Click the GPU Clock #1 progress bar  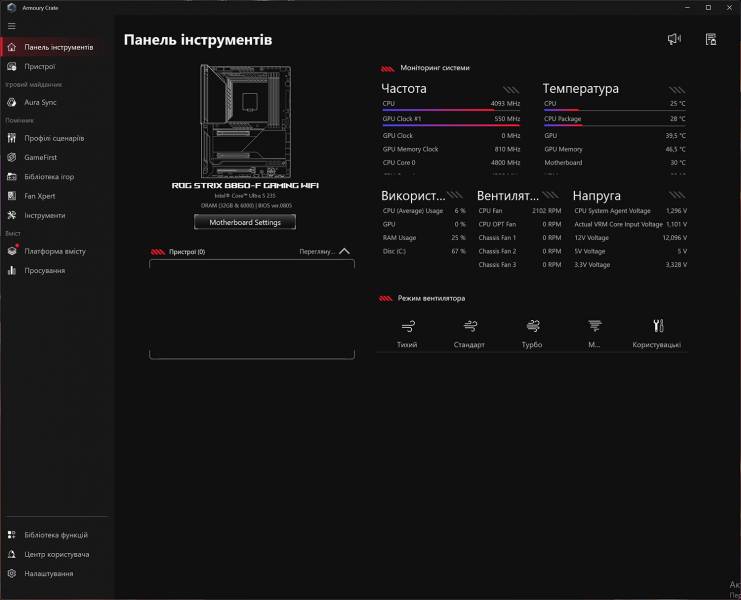[451, 125]
